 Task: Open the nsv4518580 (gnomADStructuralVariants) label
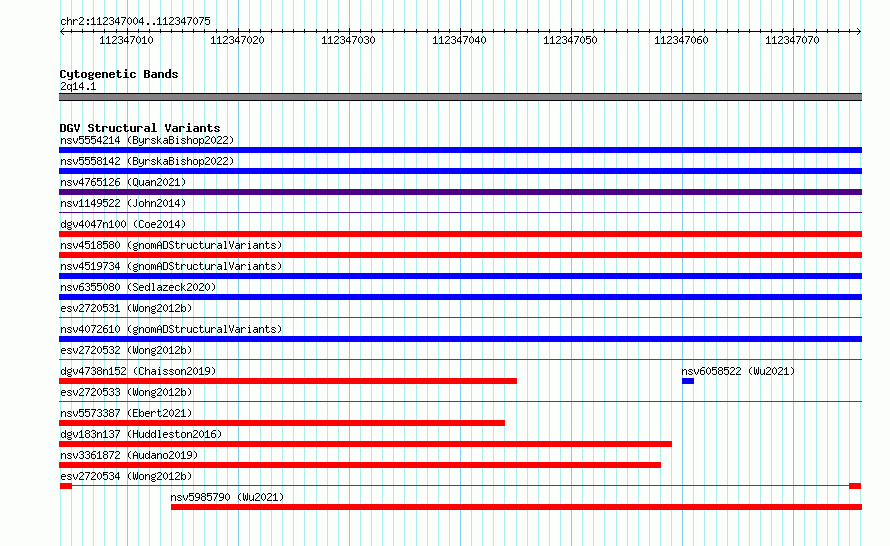[171, 245]
